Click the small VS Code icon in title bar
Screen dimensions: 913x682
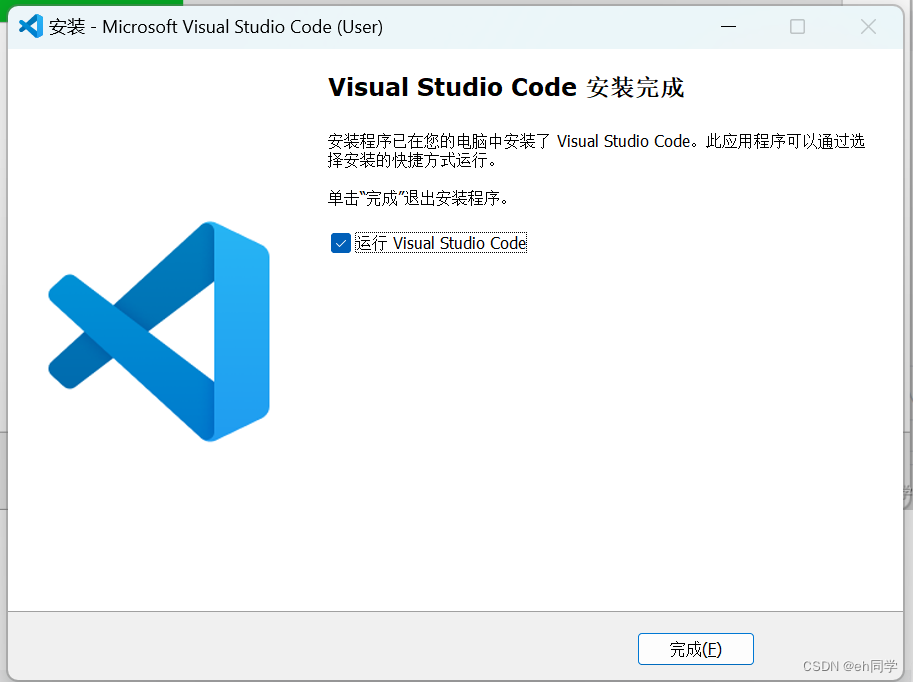click(x=31, y=26)
